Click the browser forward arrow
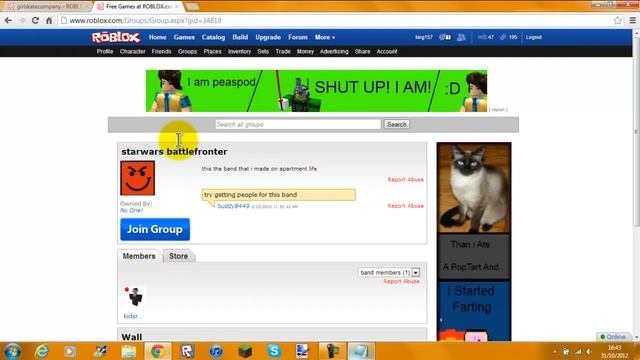Image resolution: width=640 pixels, height=360 pixels. [x=22, y=20]
